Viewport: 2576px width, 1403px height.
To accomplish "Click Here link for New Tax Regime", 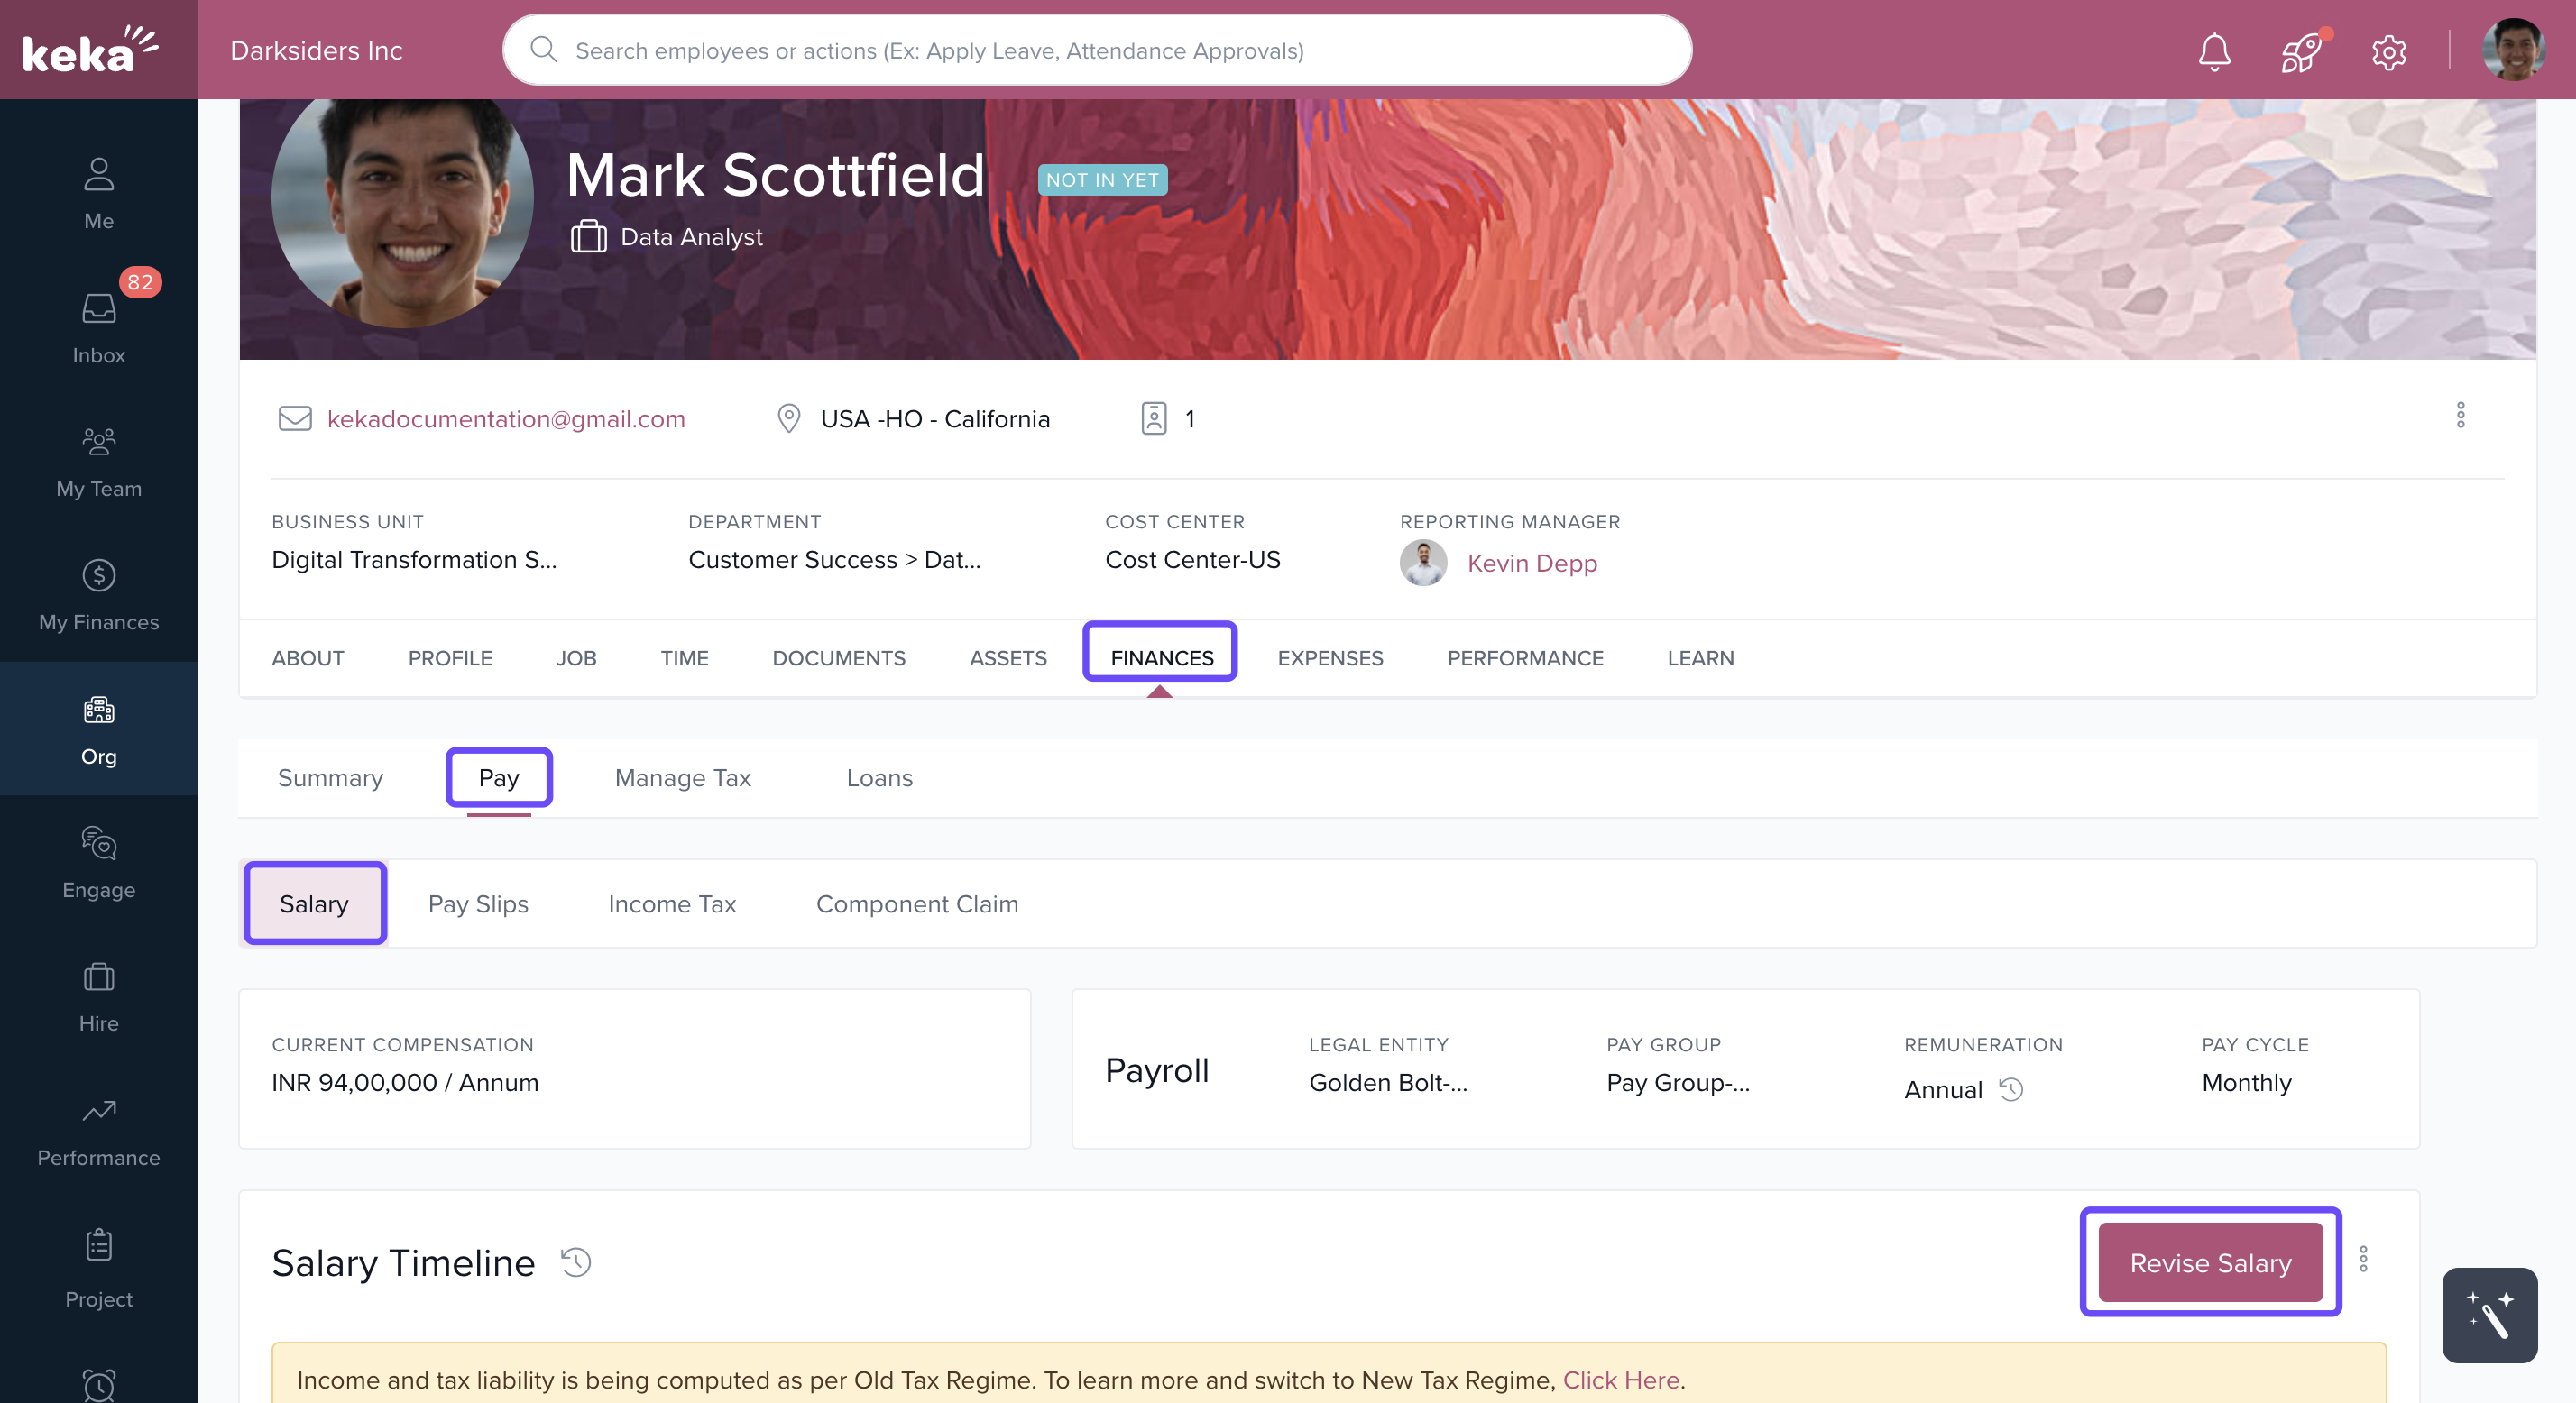I will coord(1620,1380).
